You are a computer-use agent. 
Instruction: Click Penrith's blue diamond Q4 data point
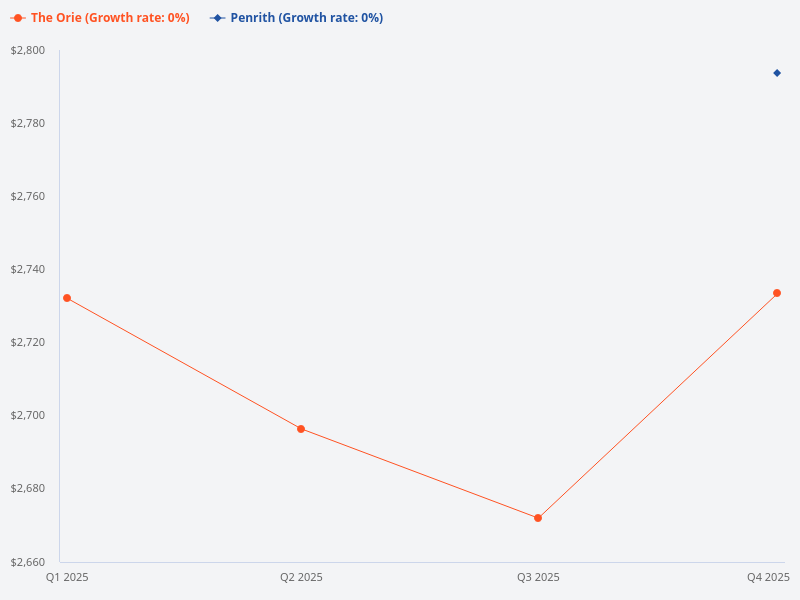(777, 73)
